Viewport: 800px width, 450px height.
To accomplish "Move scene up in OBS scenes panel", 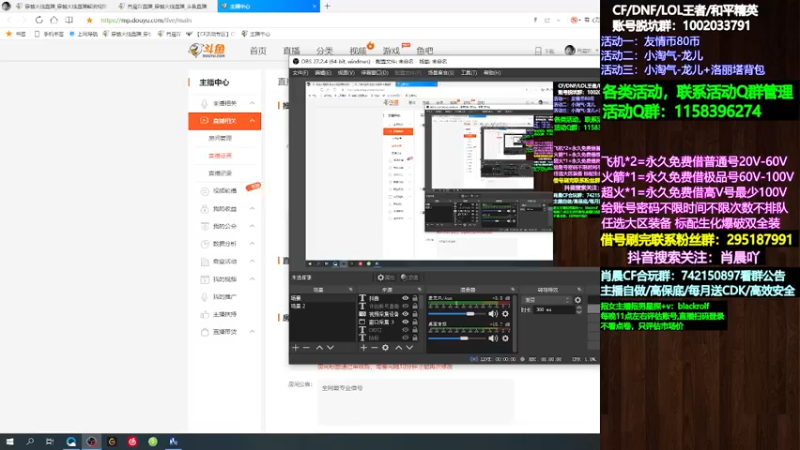I will pyautogui.click(x=319, y=347).
